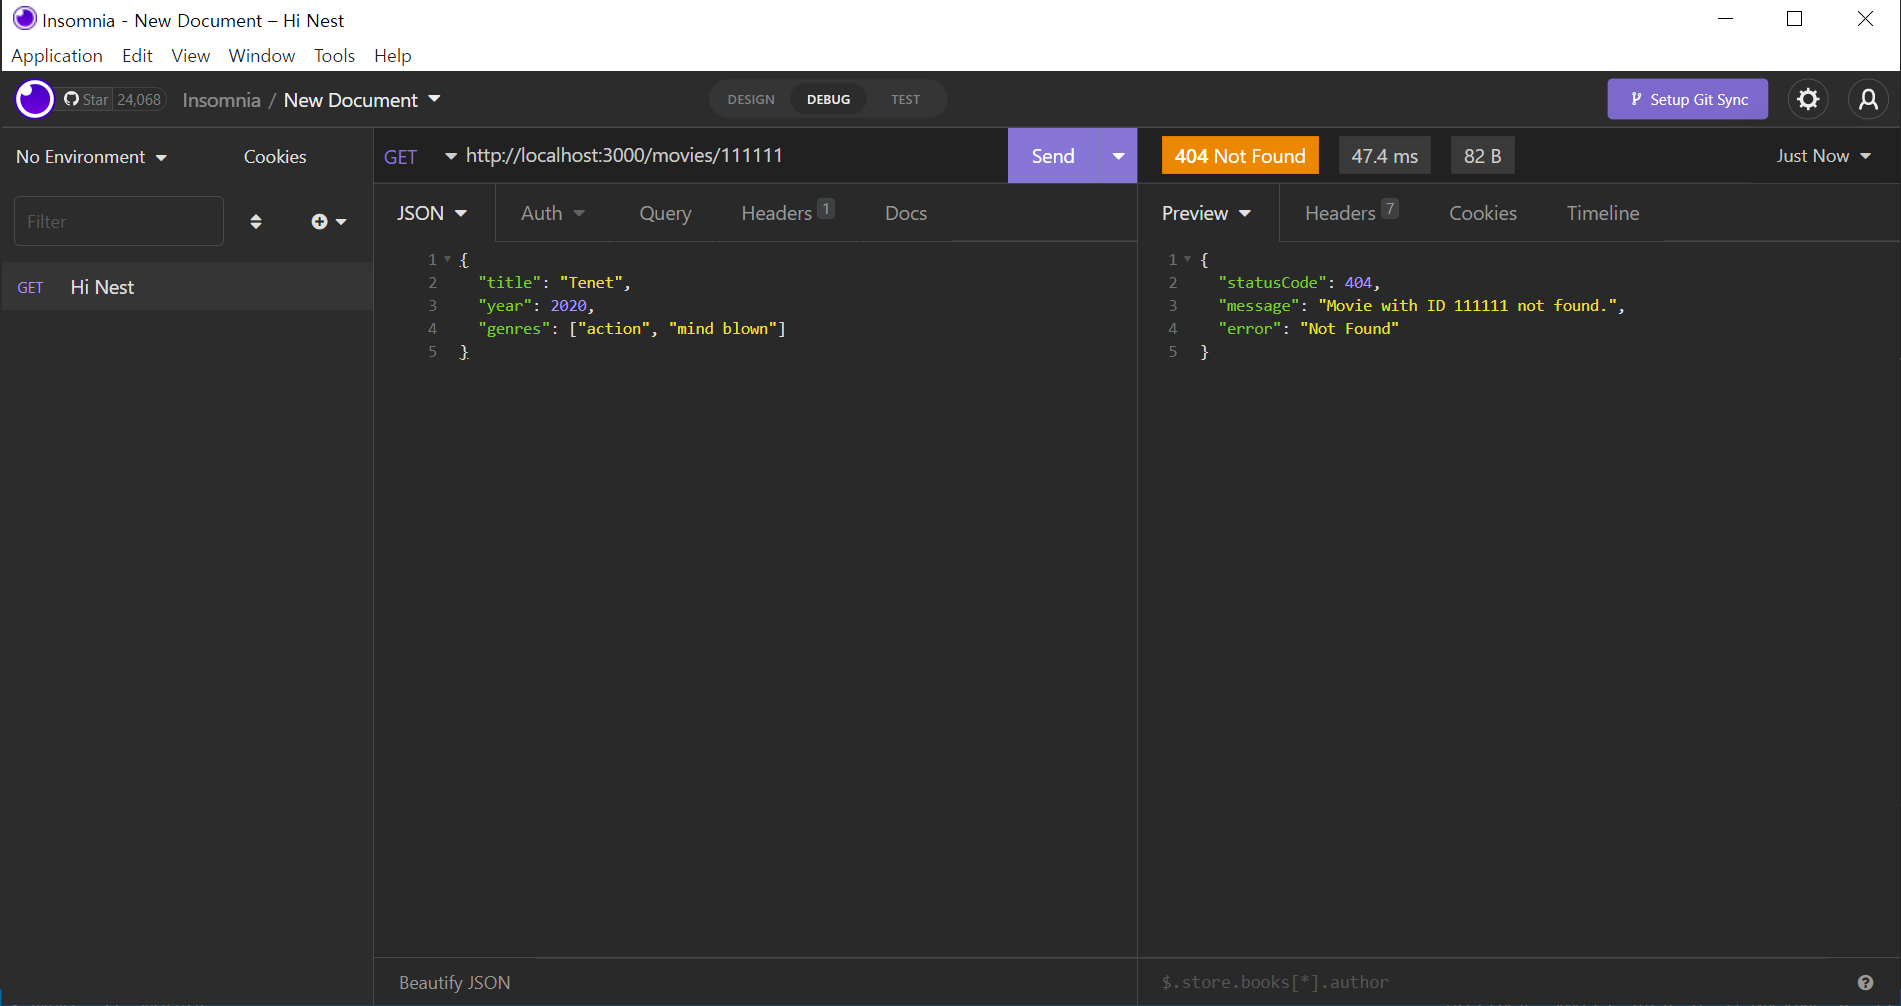The image size is (1901, 1006).
Task: Open the GET method dropdown
Action: pyautogui.click(x=420, y=156)
